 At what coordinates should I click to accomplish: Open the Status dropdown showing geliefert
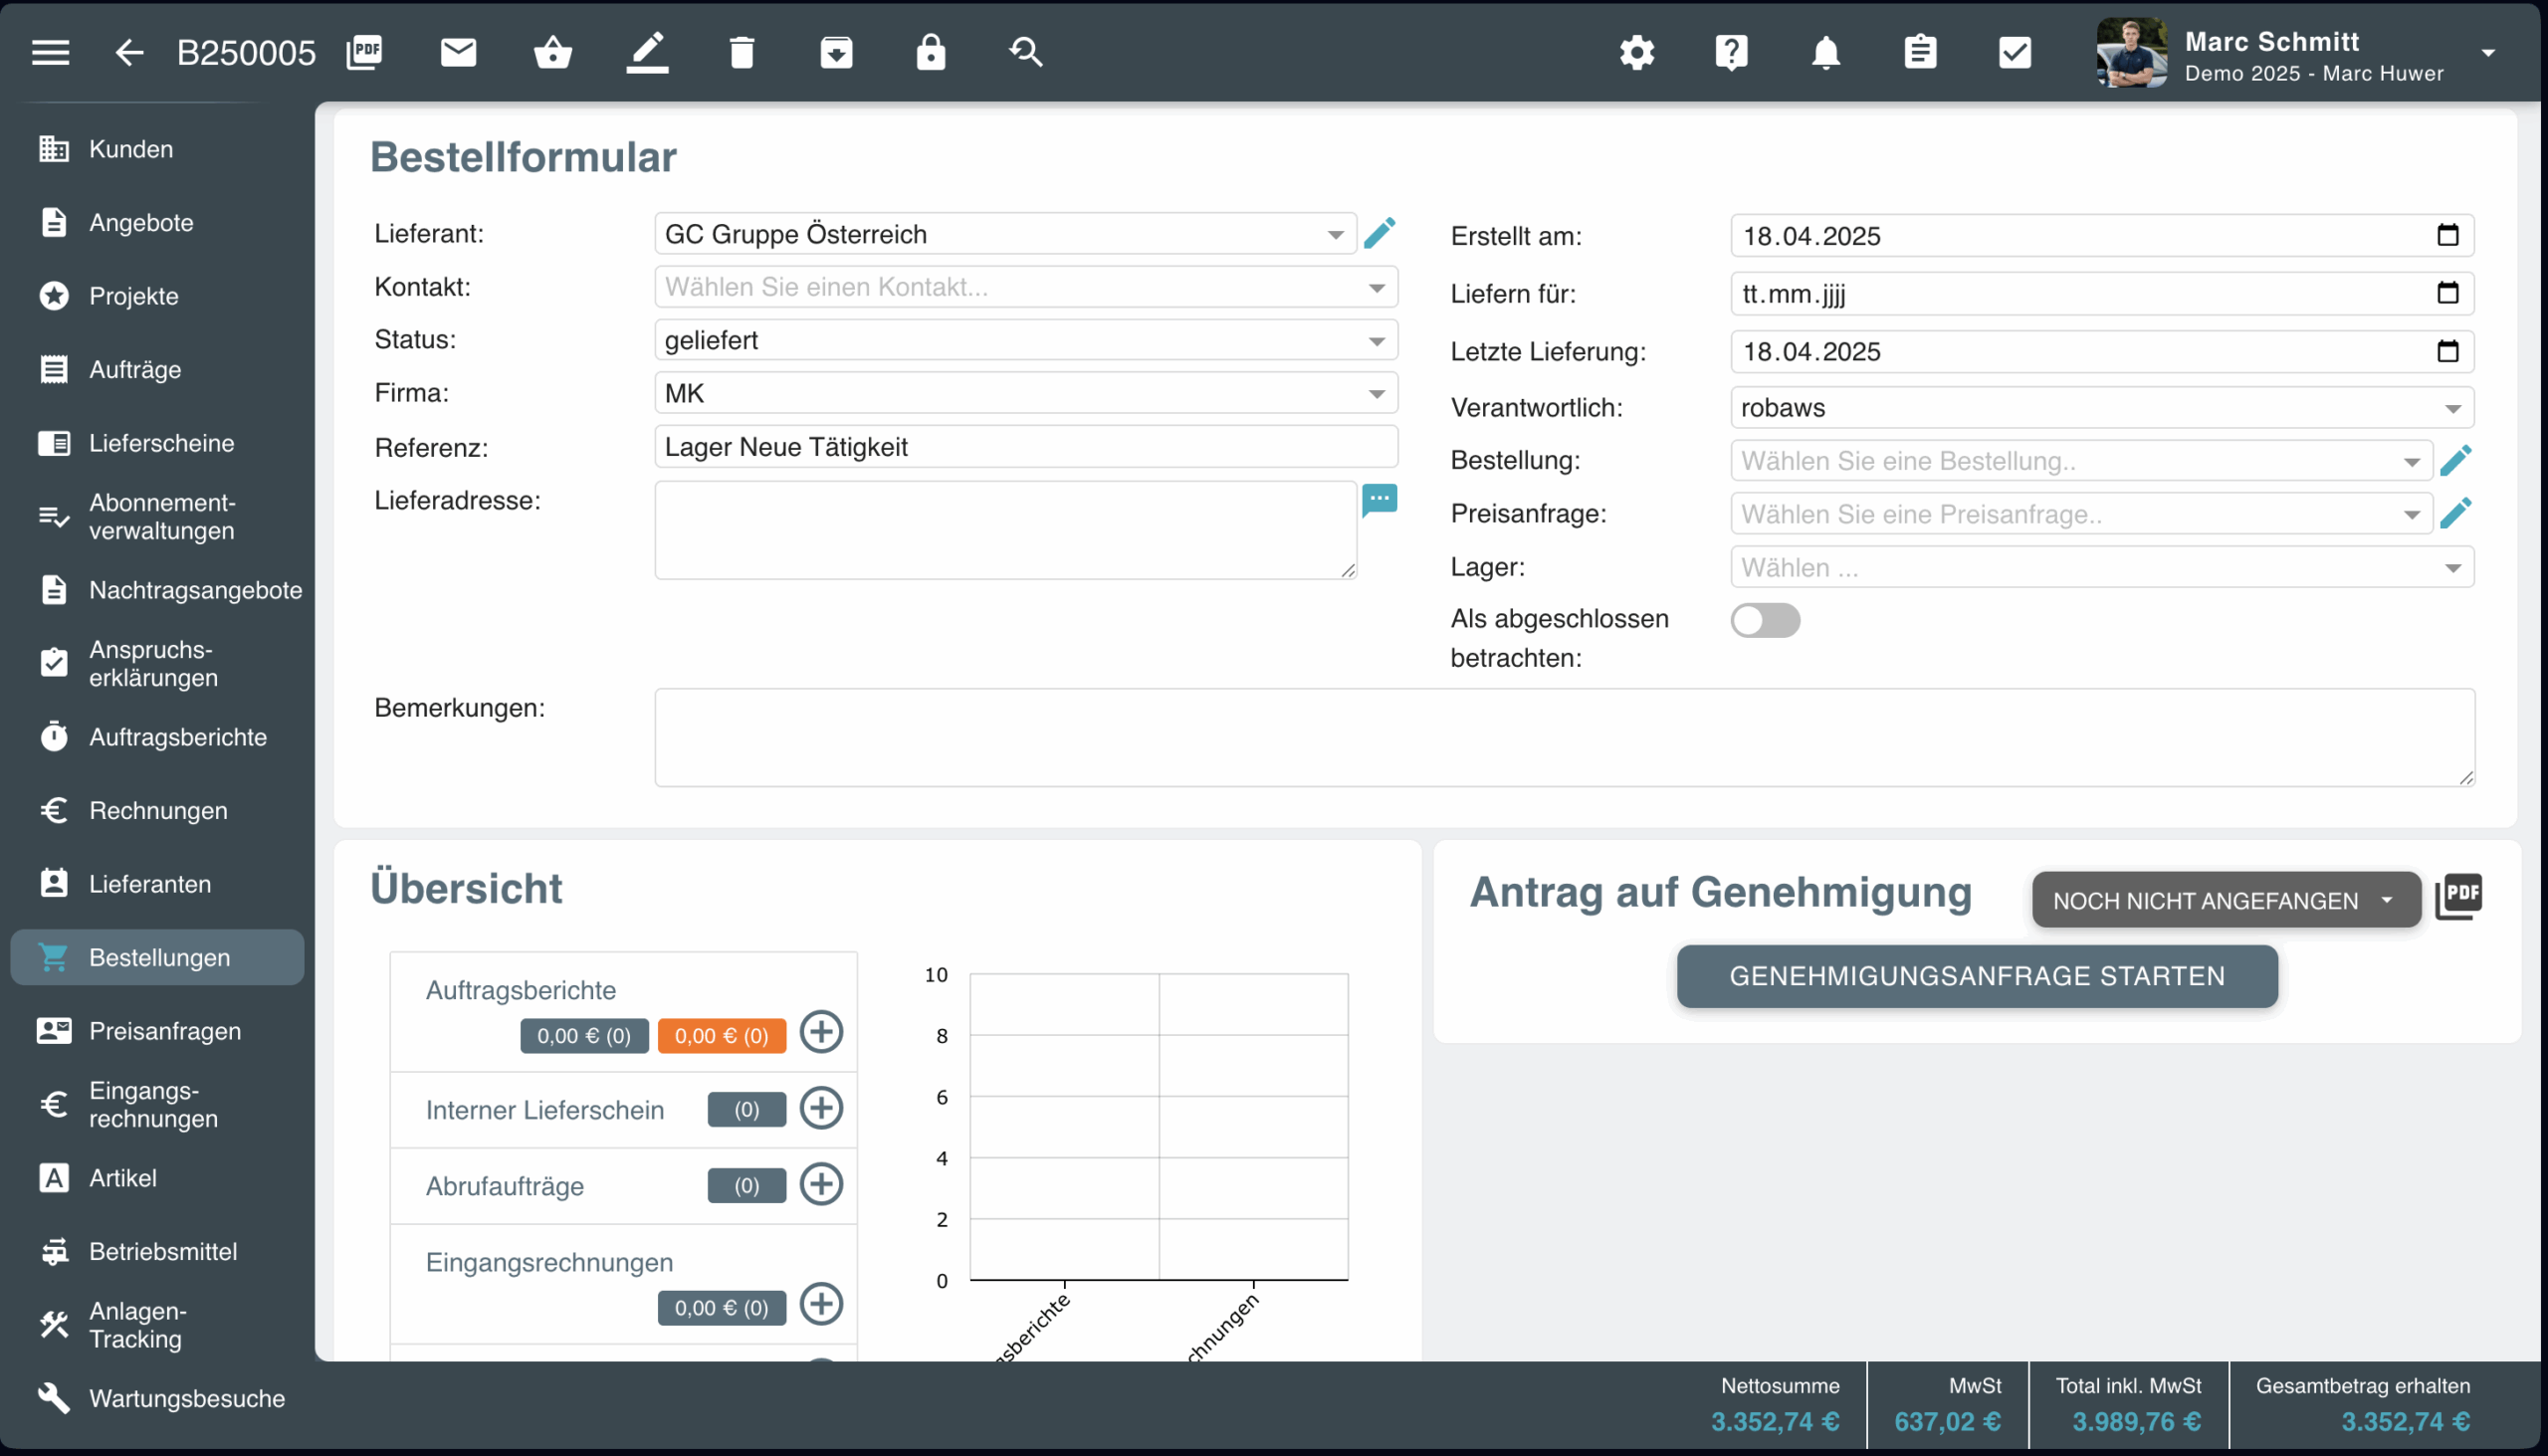[1025, 340]
